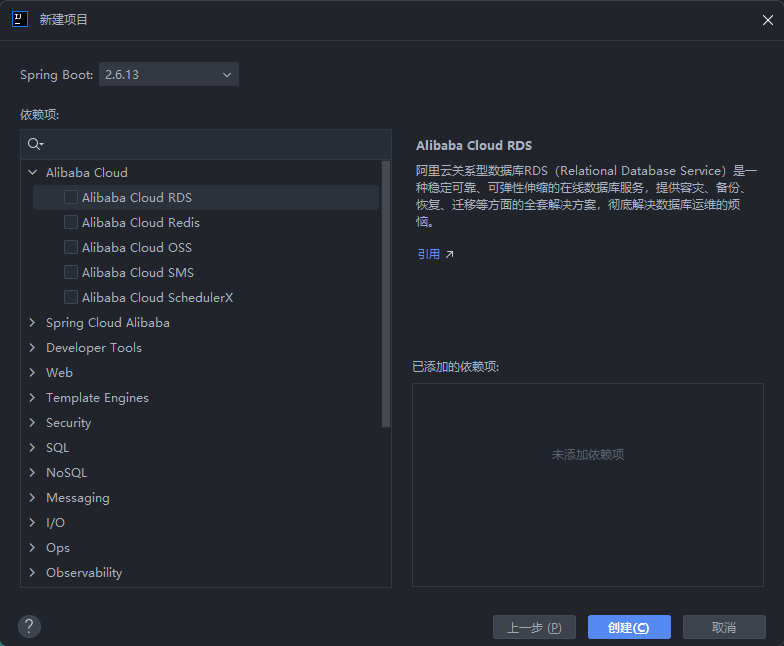Expand the Template Engines category
784x646 pixels.
32,398
